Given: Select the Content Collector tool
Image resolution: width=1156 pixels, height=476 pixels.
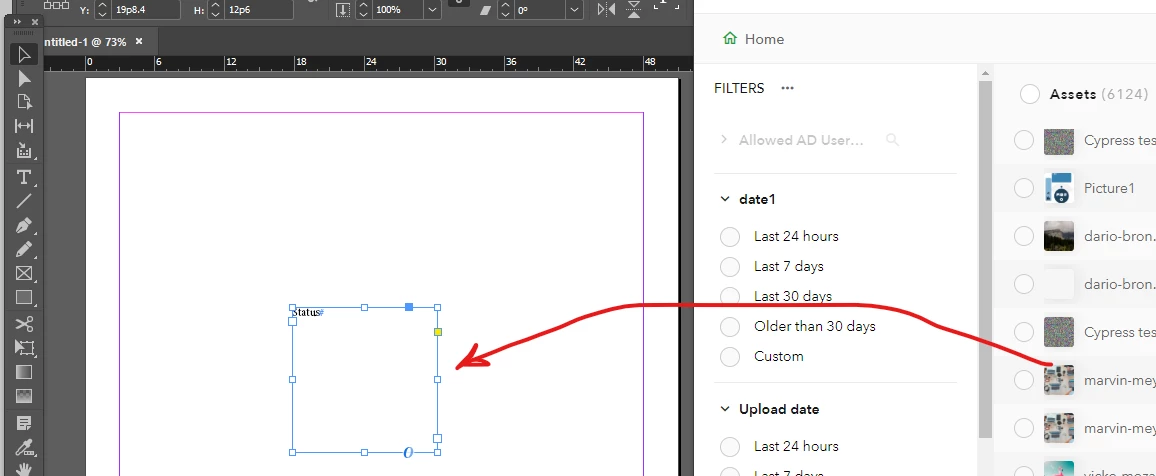Looking at the screenshot, I should [x=24, y=150].
